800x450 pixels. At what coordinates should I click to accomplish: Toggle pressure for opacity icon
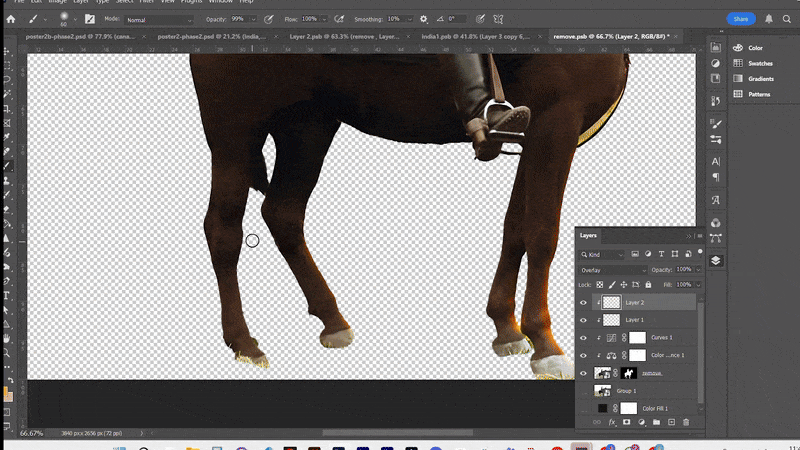point(268,19)
